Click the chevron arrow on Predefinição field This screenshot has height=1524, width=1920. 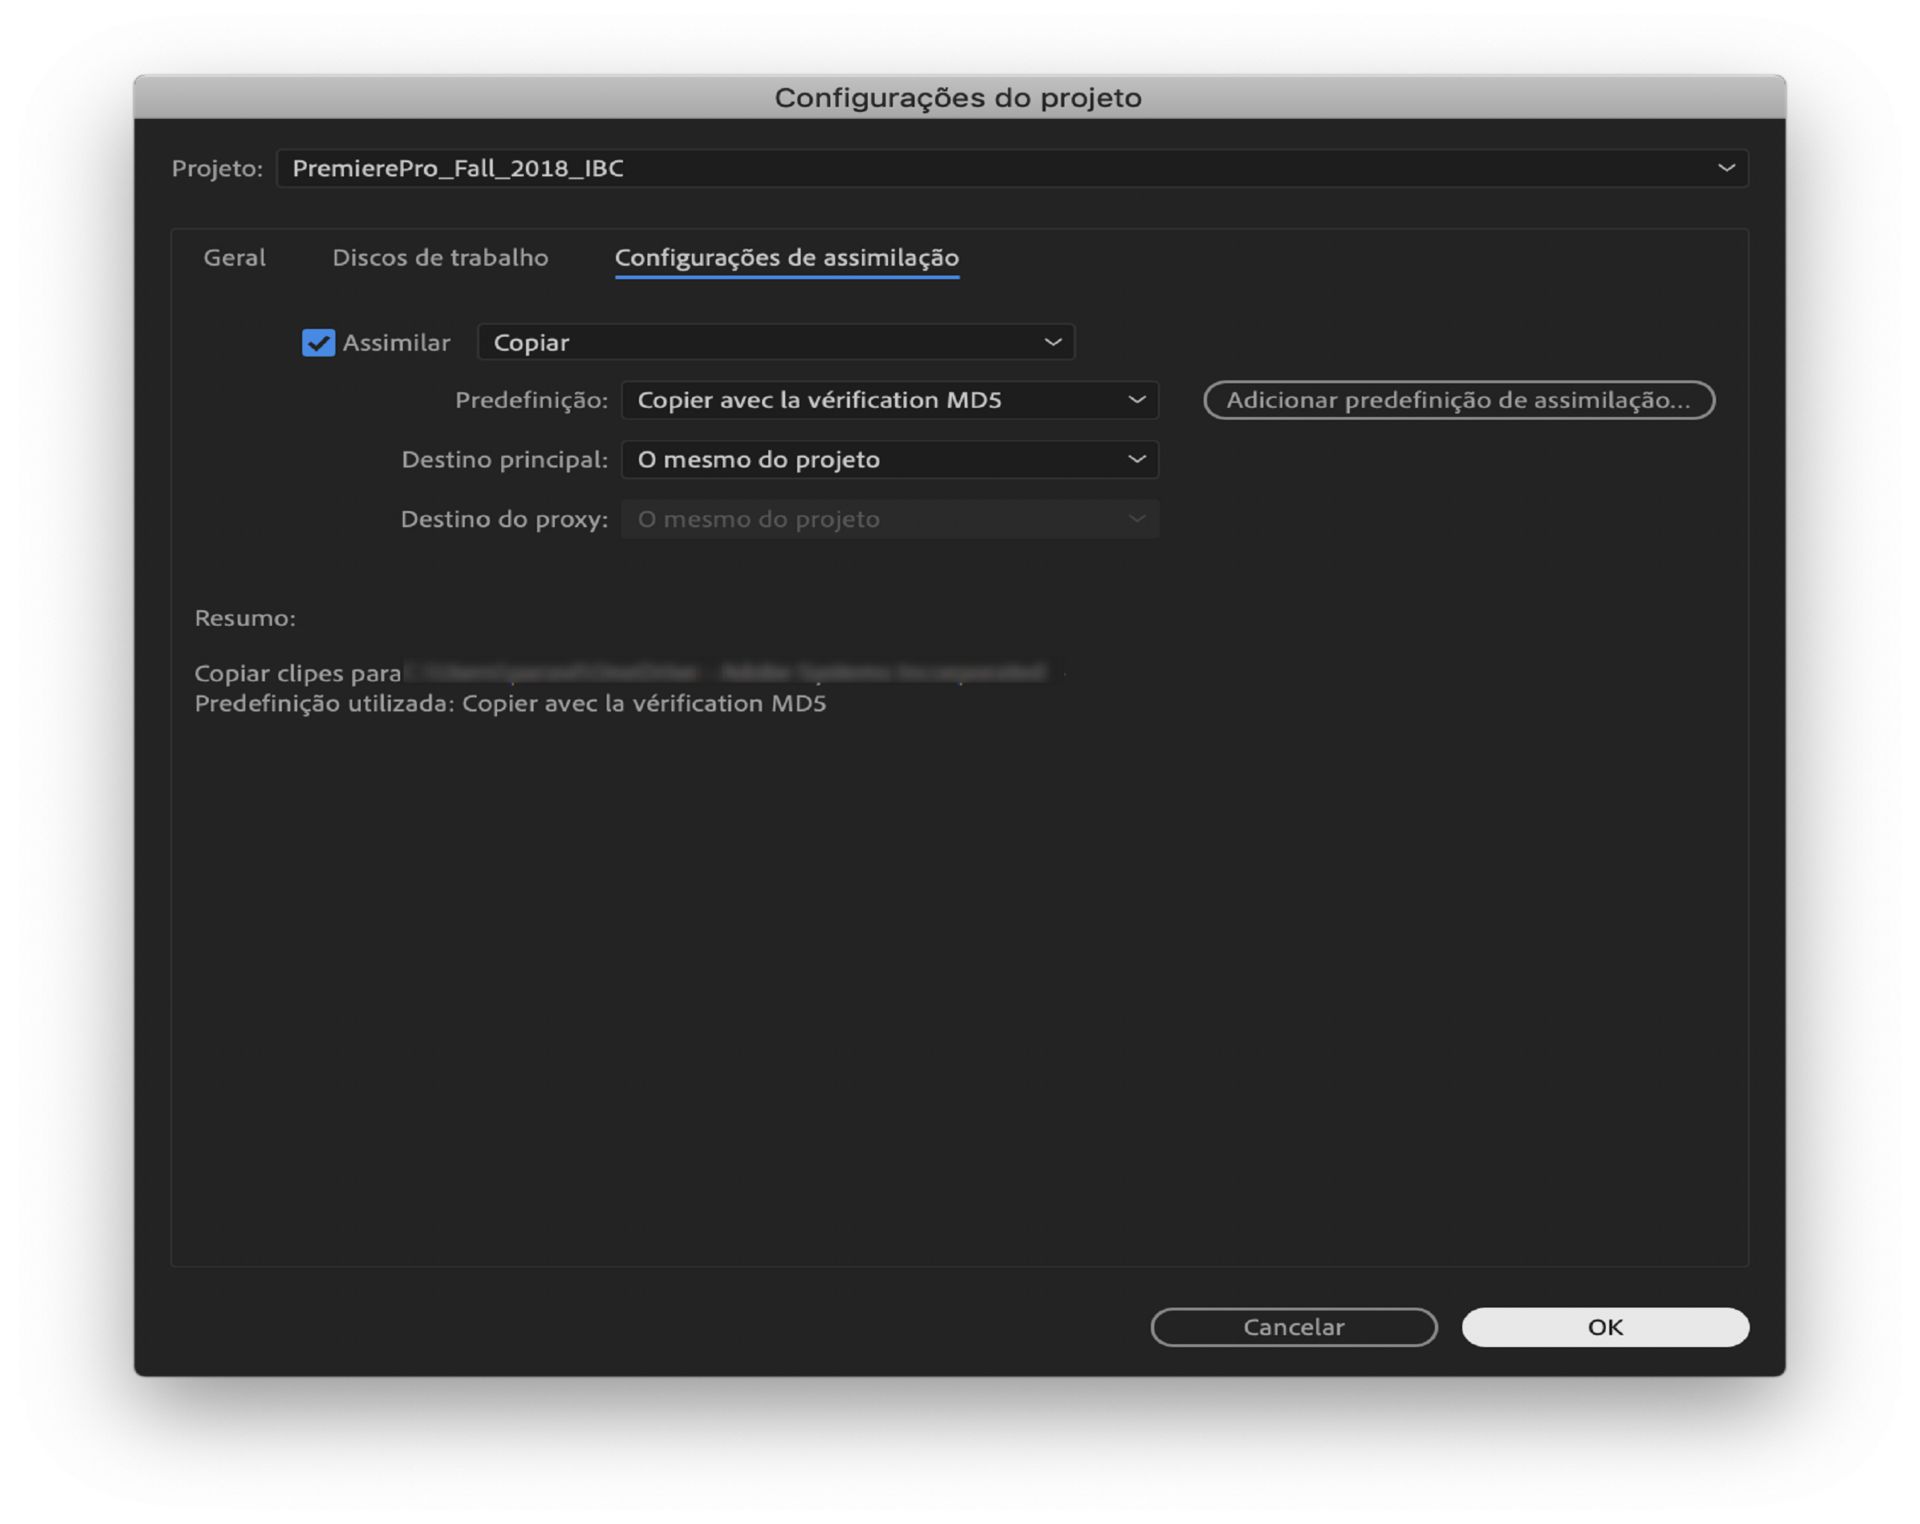[x=1136, y=400]
